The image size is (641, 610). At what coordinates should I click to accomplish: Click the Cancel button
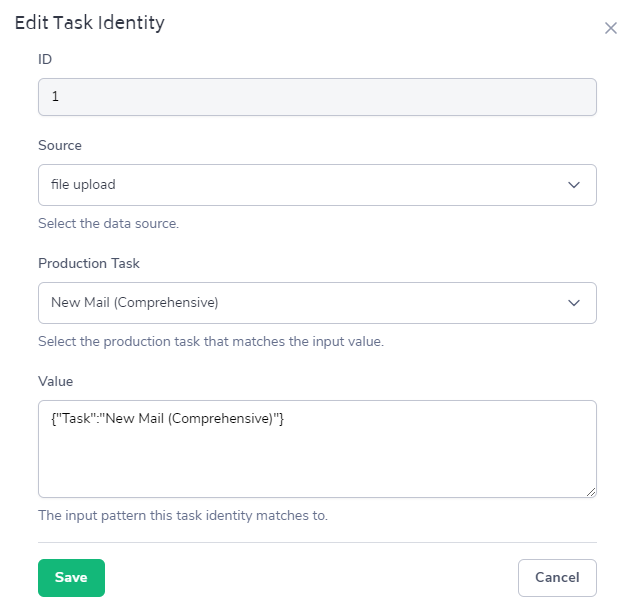point(557,577)
